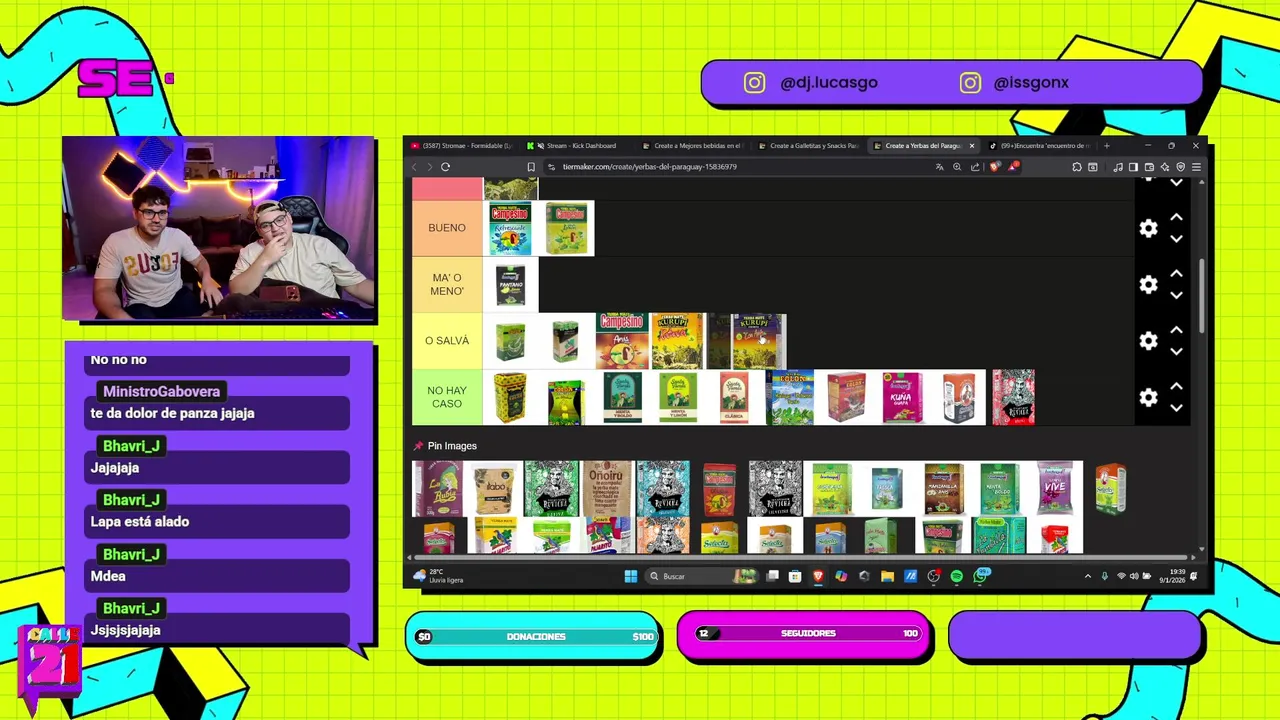Move BUENO tier row up
The width and height of the screenshot is (1280, 720).
1176,217
